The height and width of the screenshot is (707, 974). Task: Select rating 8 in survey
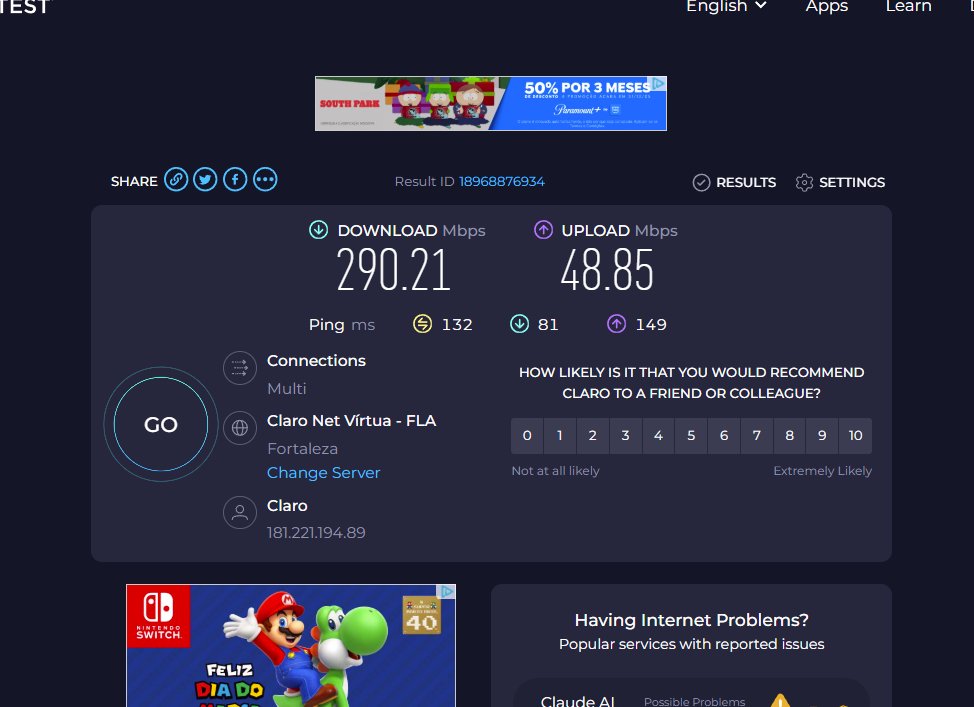click(x=789, y=436)
